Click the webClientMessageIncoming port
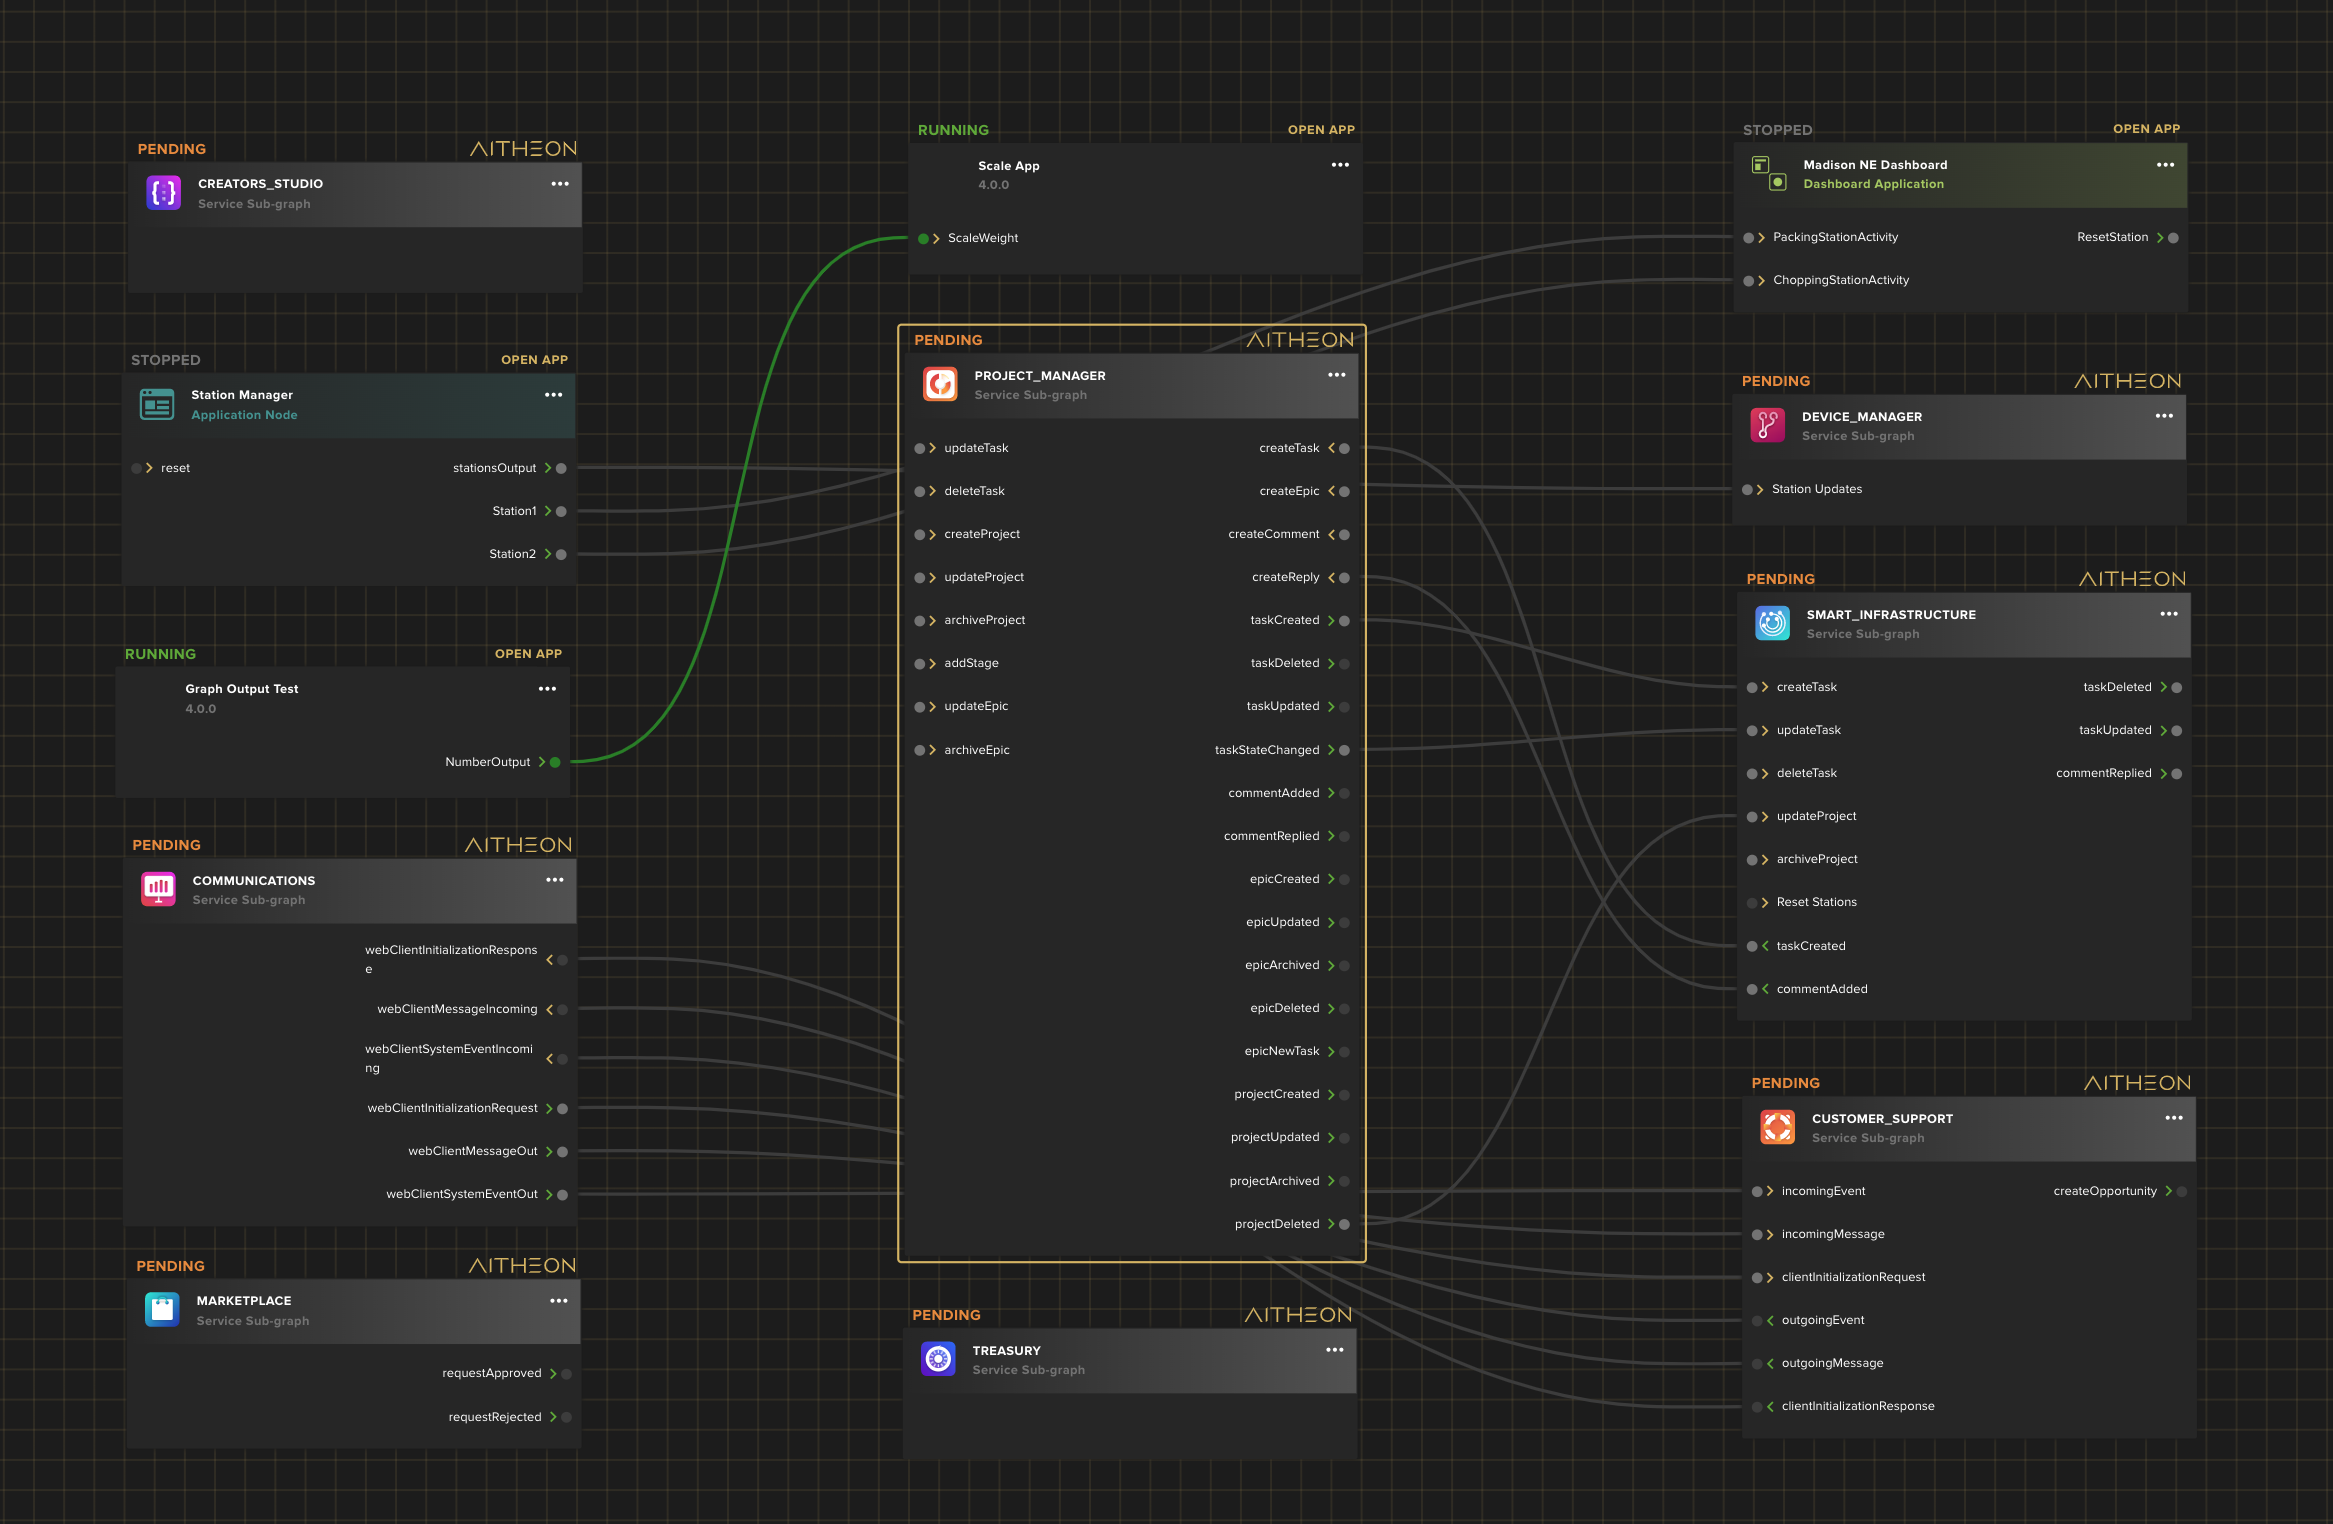The image size is (2333, 1524). (562, 1009)
